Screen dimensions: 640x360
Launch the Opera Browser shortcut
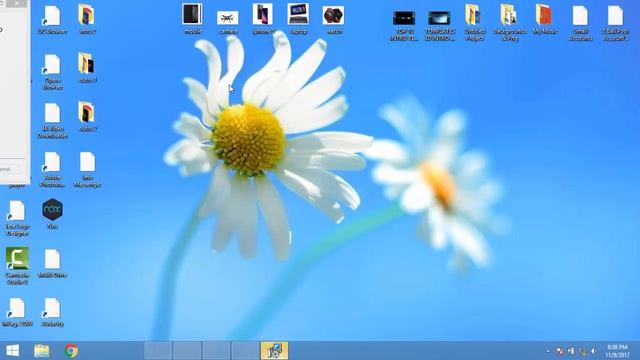tap(52, 72)
